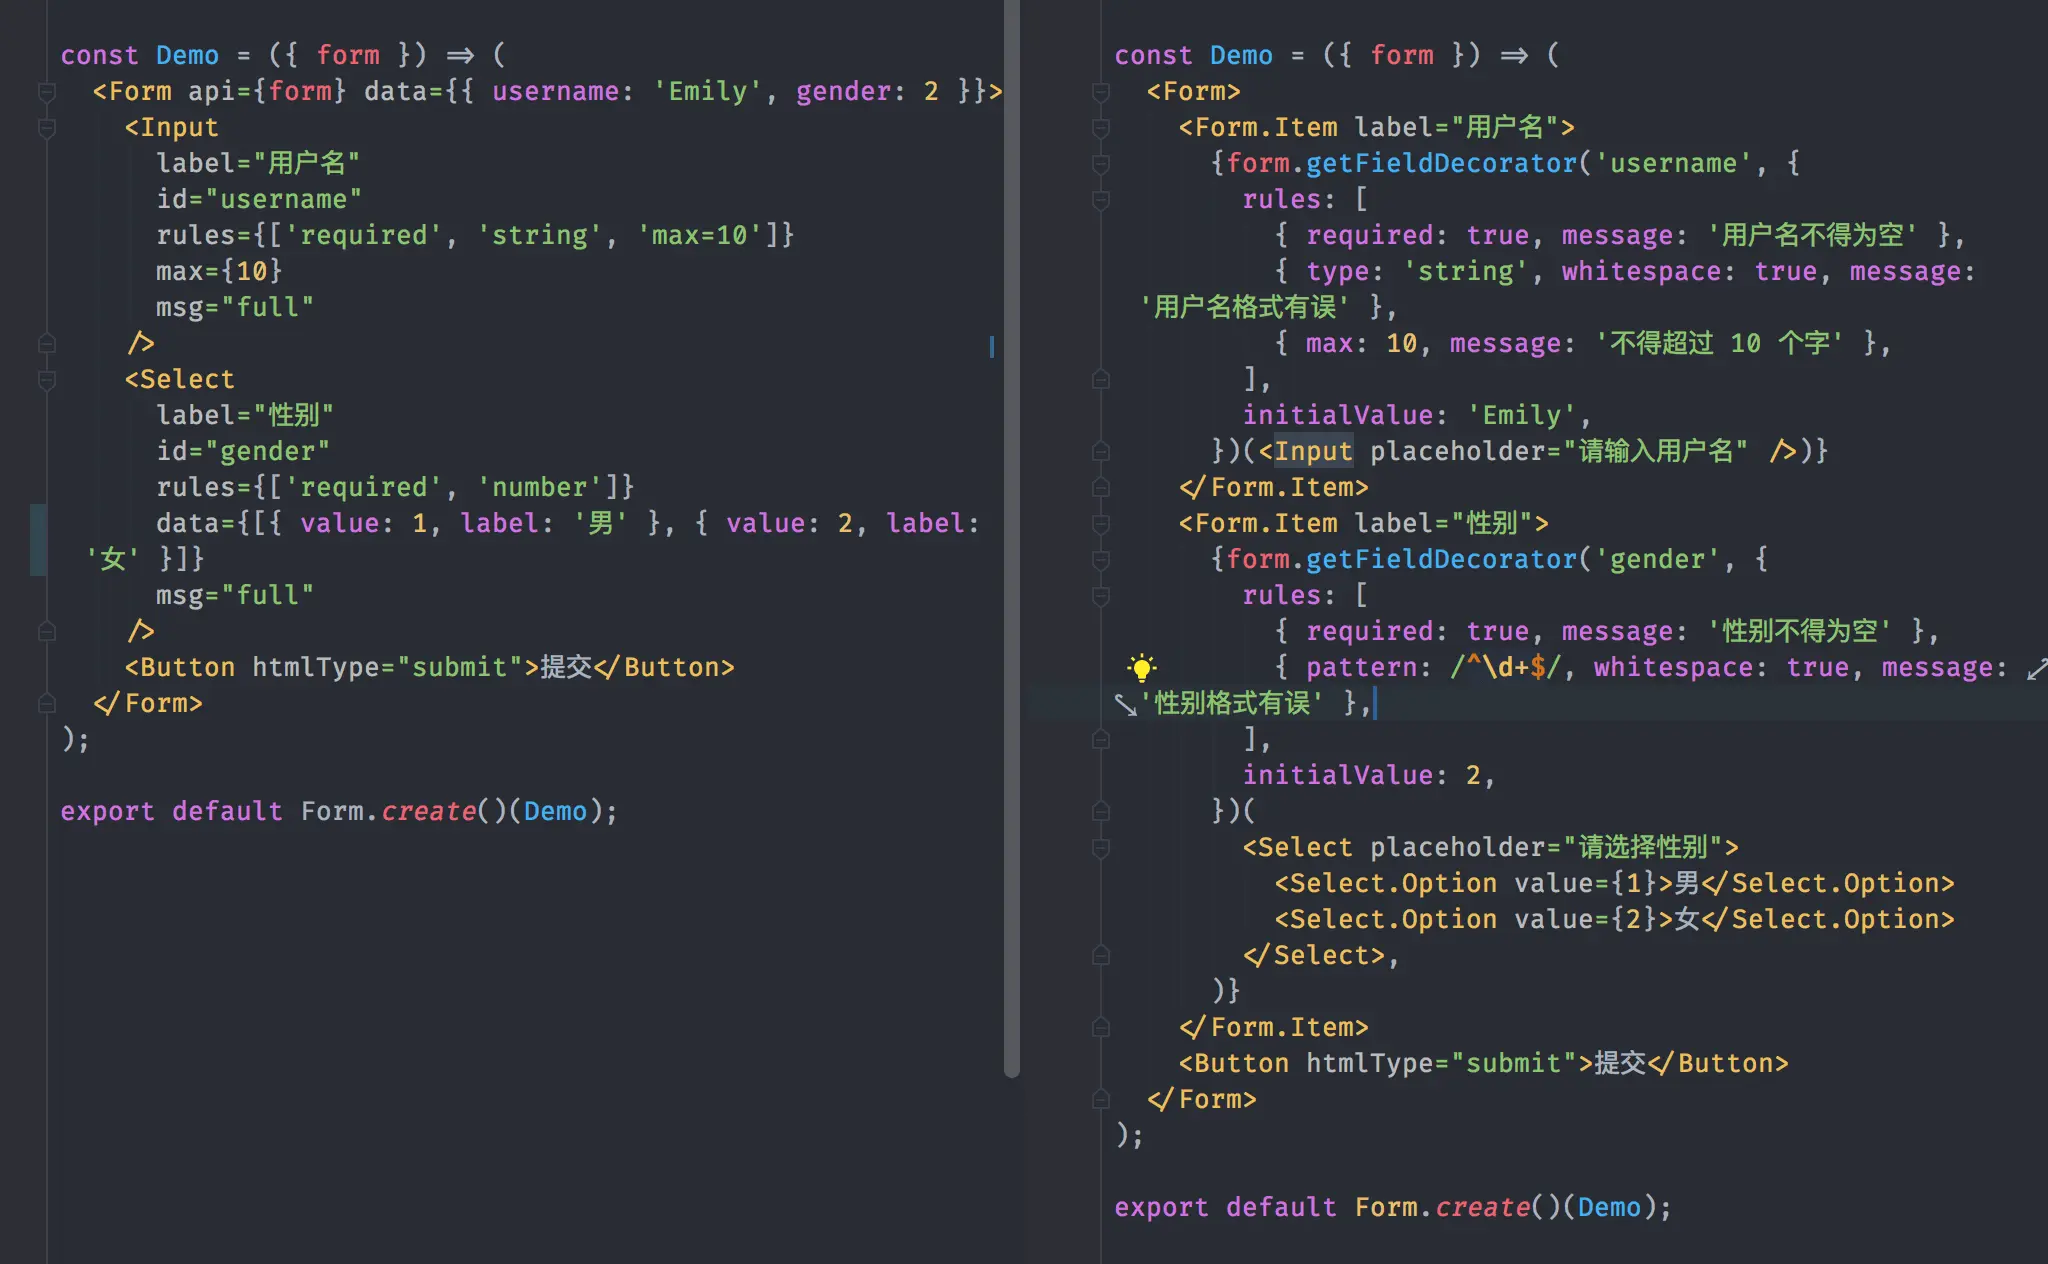
Task: Collapse the left pane <Select fold marker
Action: (46, 380)
